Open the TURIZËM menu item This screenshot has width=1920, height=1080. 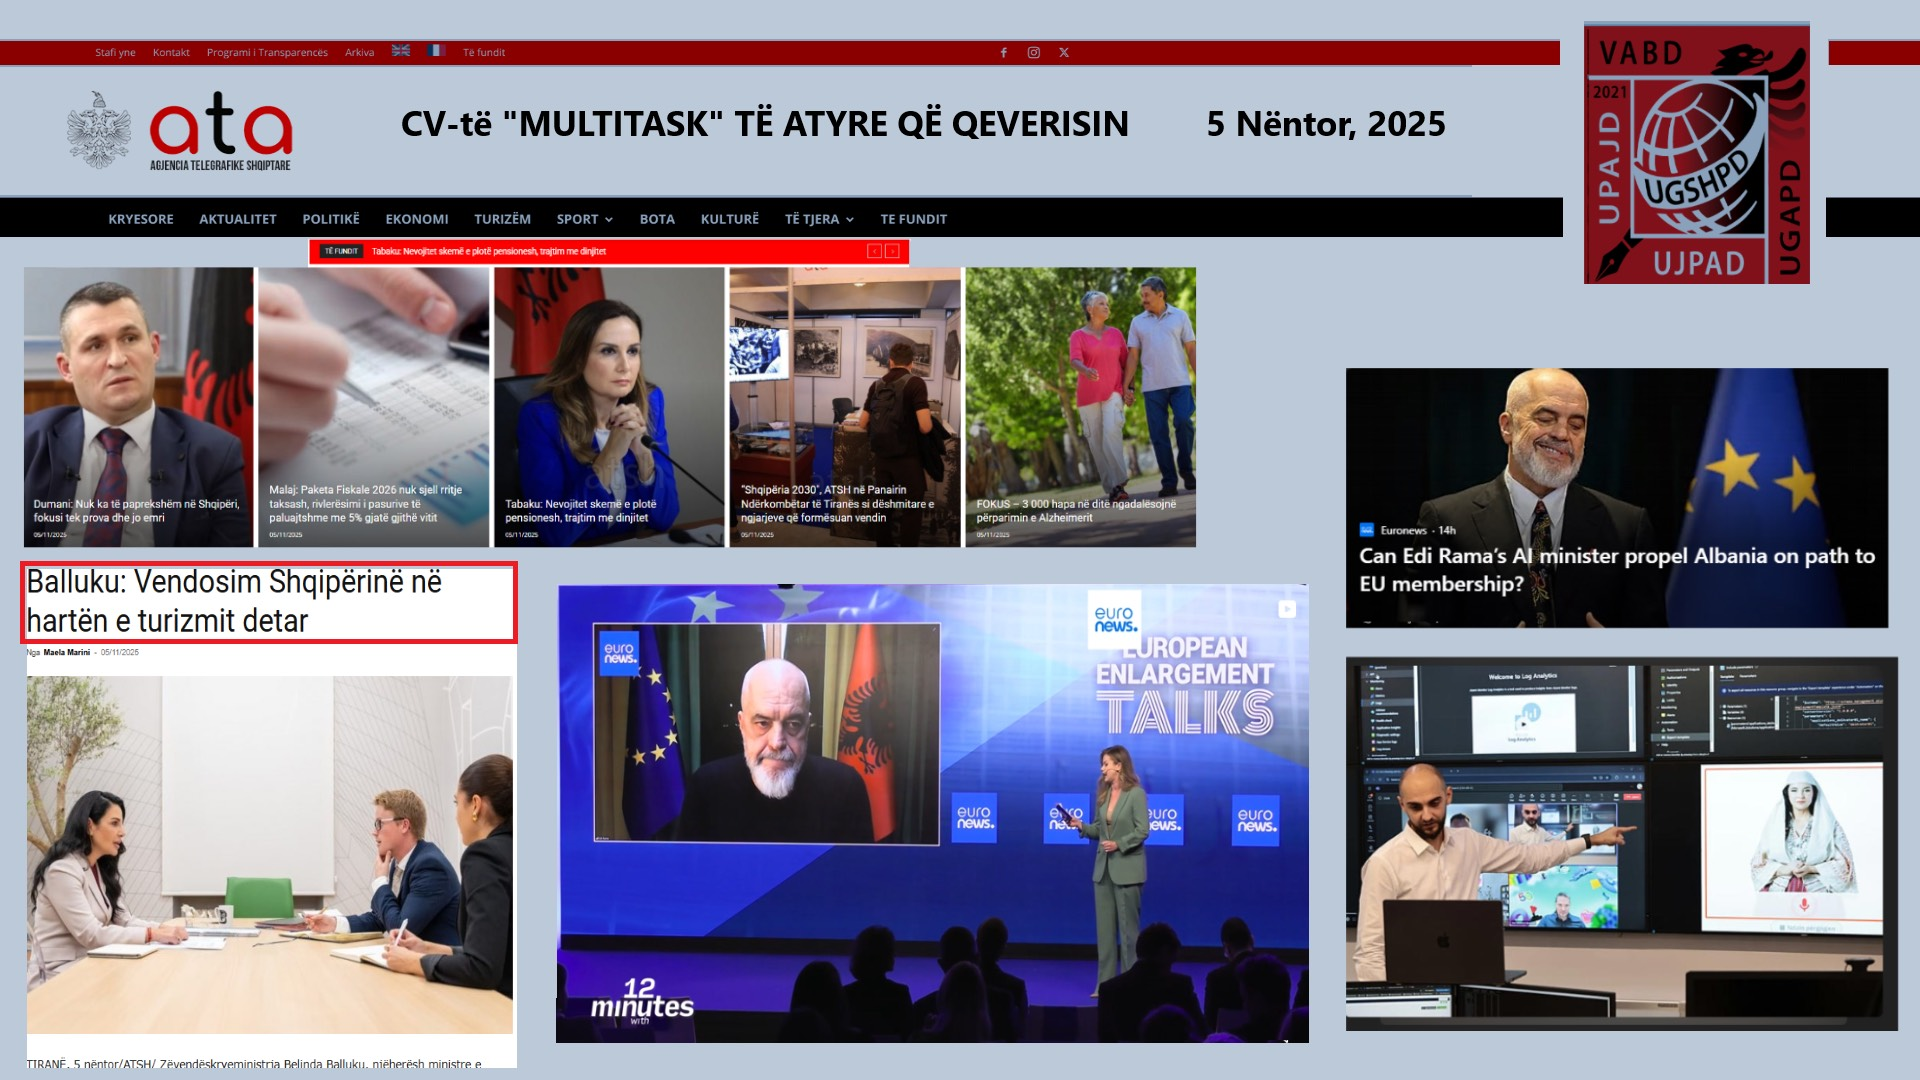click(x=502, y=219)
